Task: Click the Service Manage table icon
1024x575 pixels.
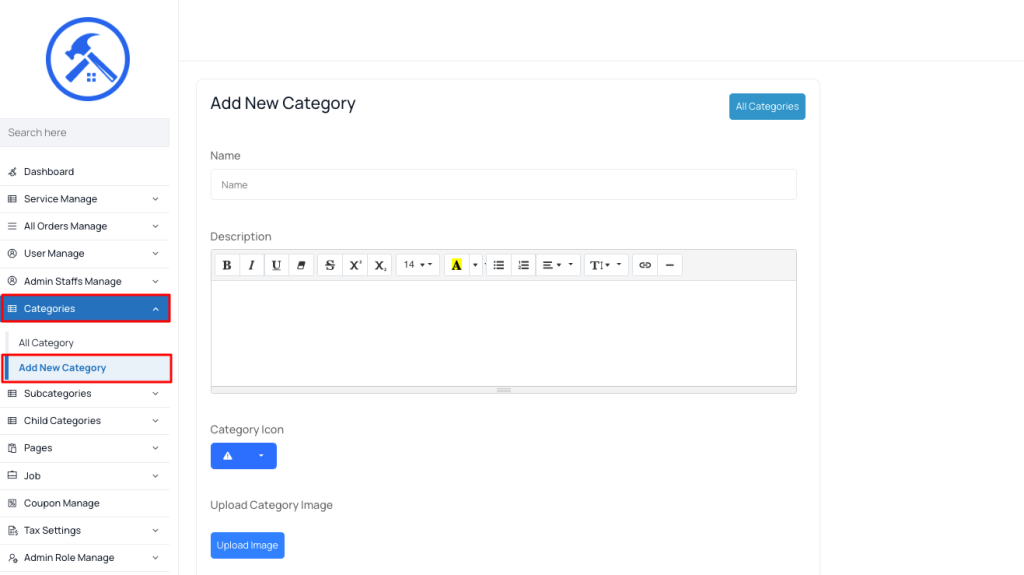Action: coord(12,199)
